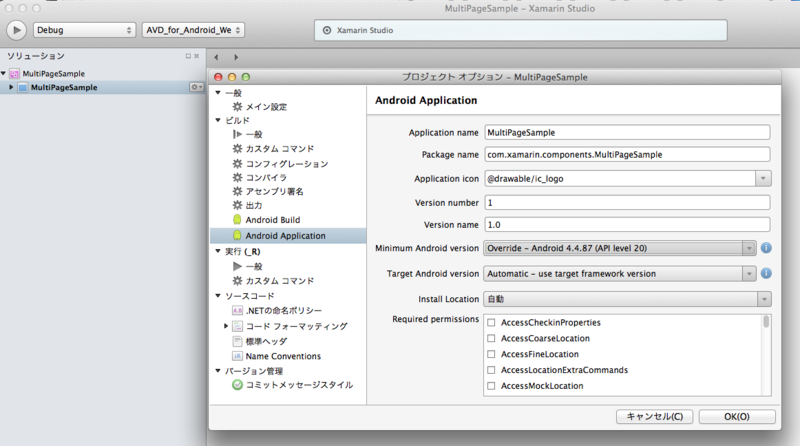Click the gear icon of カスタム コマンド under ビルド
Viewport: 800px width, 446px height.
click(237, 148)
